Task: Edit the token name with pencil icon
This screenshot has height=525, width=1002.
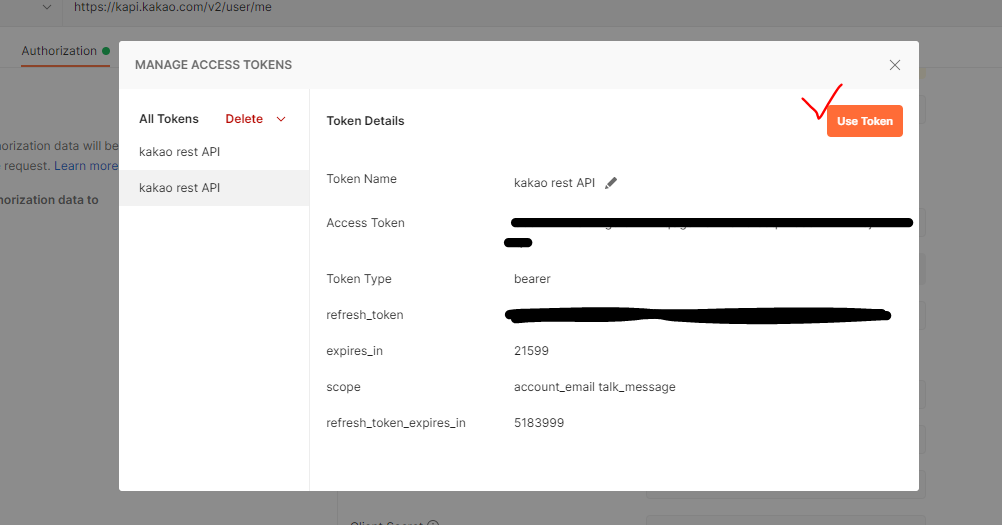Action: tap(611, 183)
